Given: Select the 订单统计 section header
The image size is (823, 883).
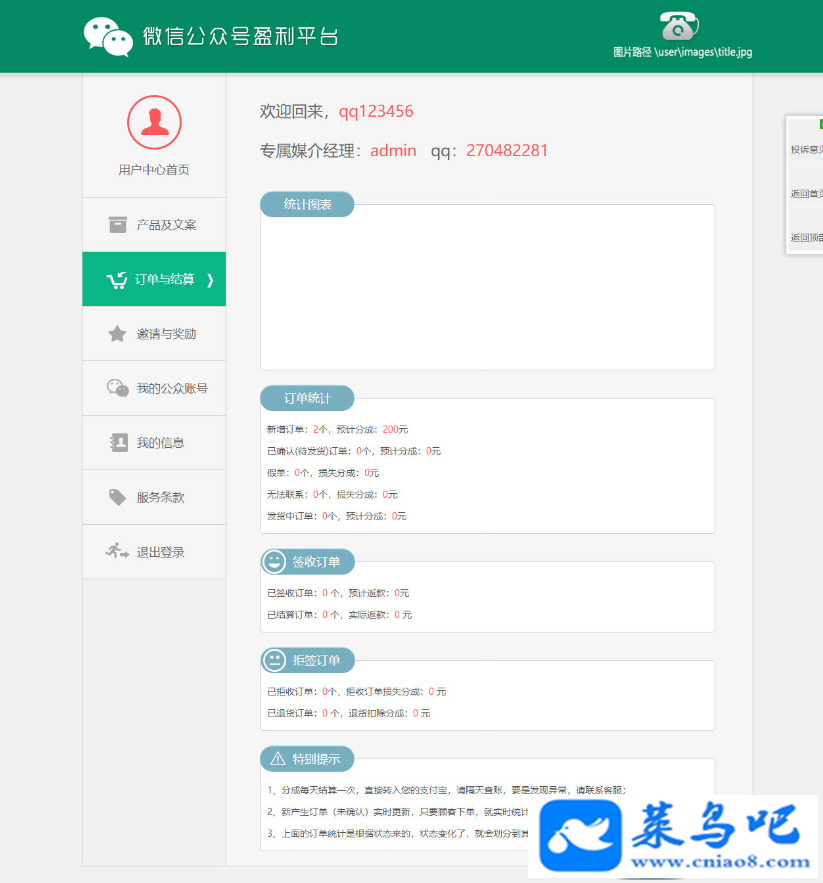Looking at the screenshot, I should pos(307,398).
